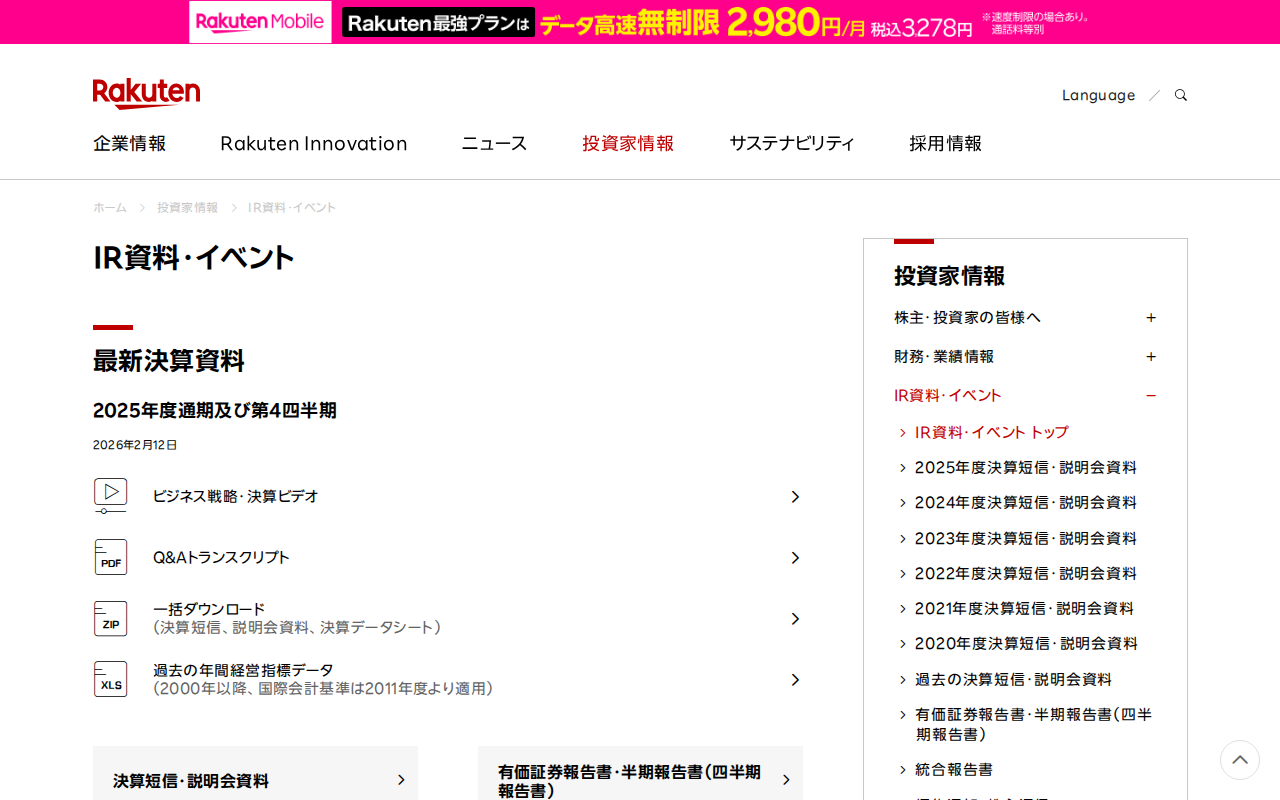Click the arrow on Q&Aトランスクリプト row
Image resolution: width=1280 pixels, height=800 pixels.
(x=795, y=558)
